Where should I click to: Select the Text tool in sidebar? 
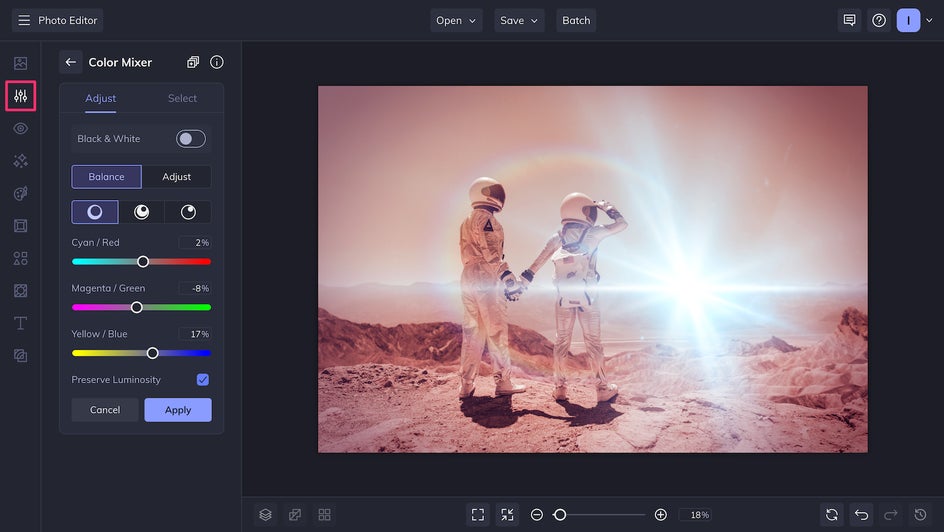tap(20, 323)
